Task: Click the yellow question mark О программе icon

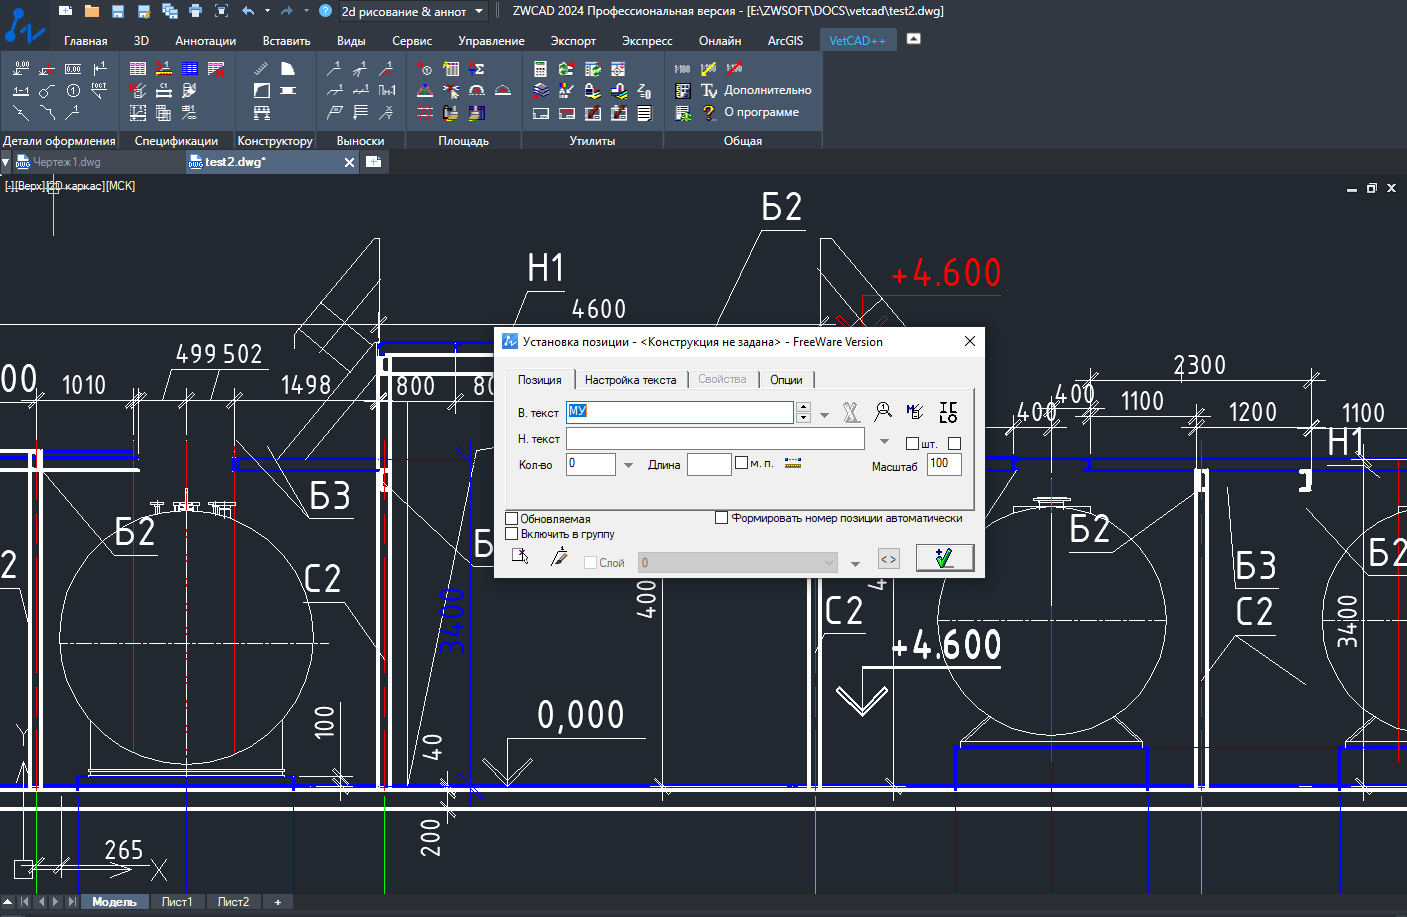Action: point(709,113)
